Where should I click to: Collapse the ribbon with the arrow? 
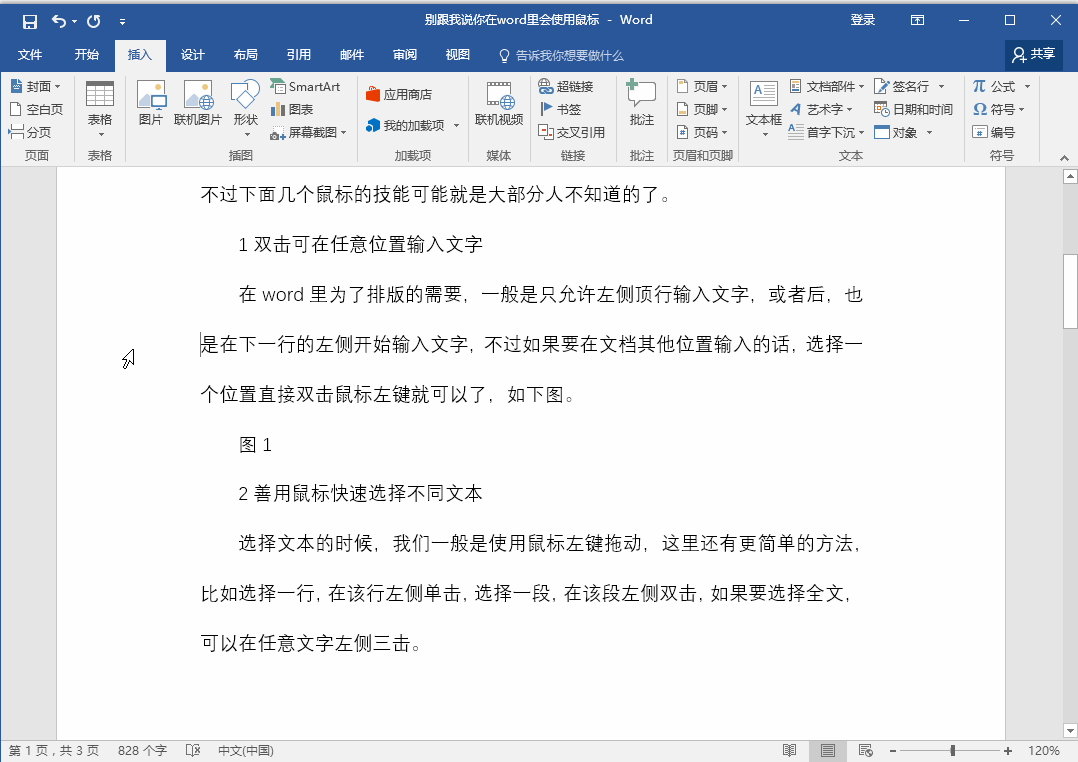[x=1064, y=158]
